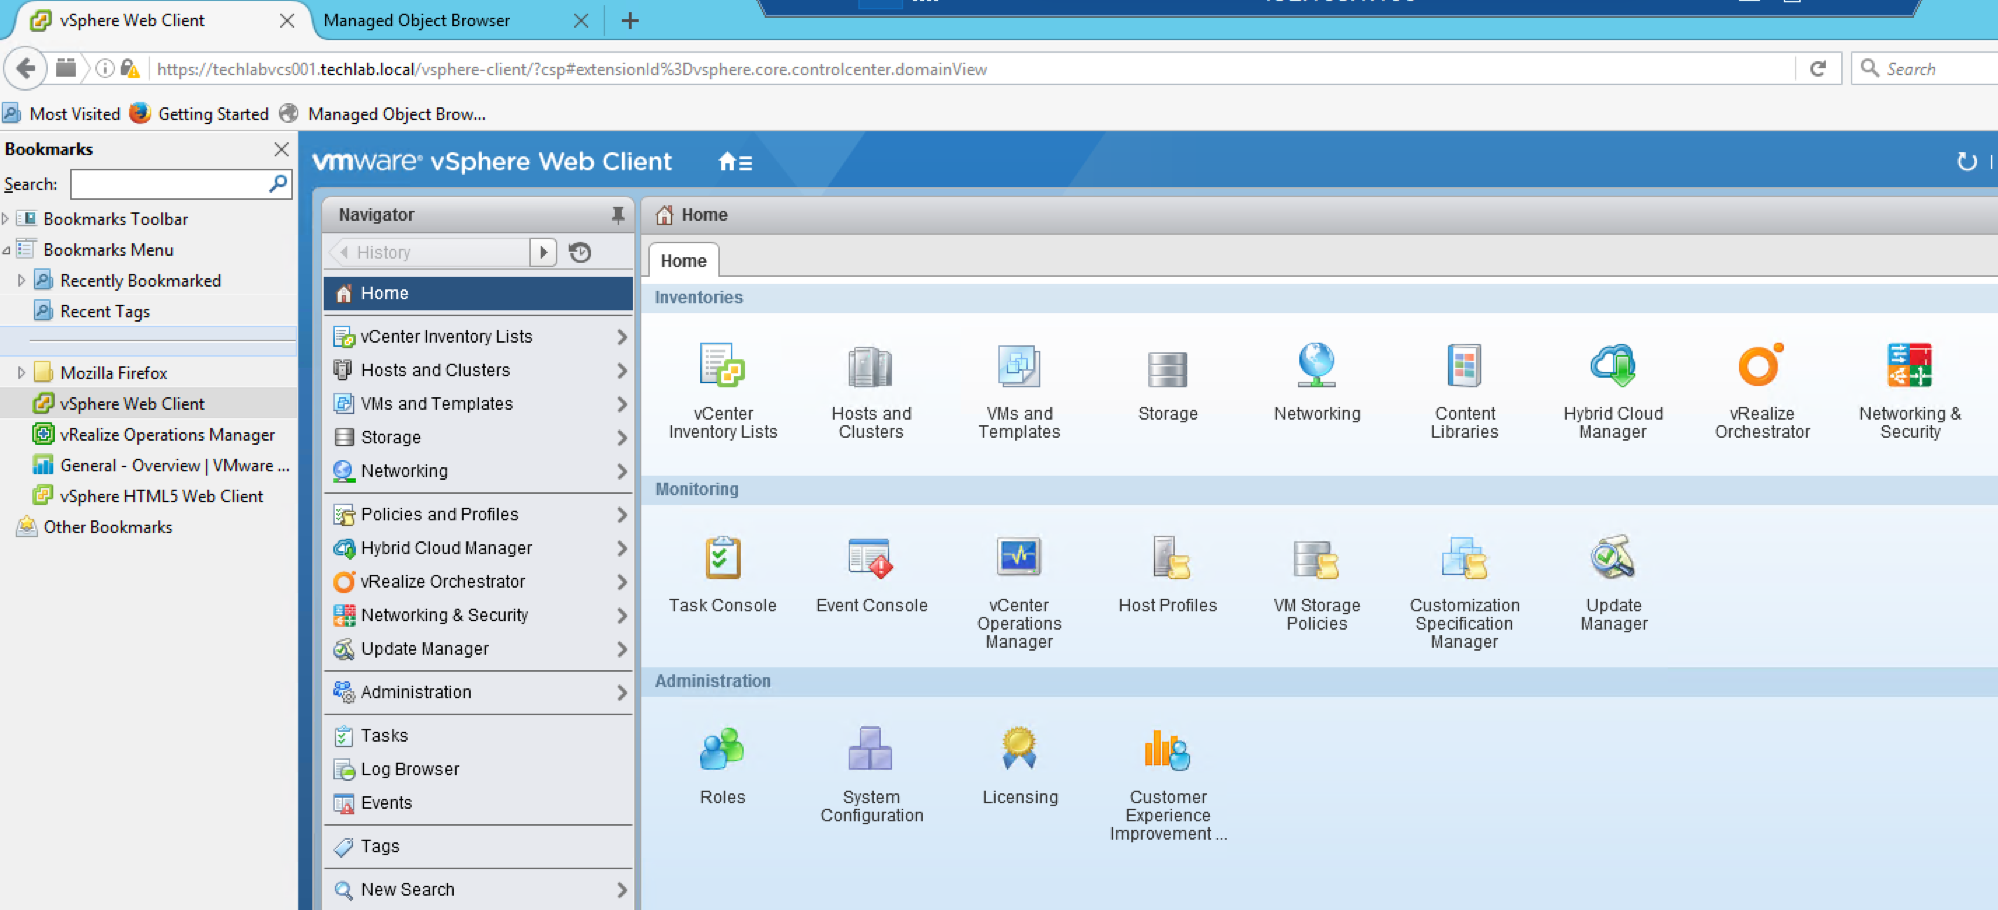The width and height of the screenshot is (1998, 910).
Task: Open Managed Object Browser toolbar bookmark
Action: tap(384, 114)
